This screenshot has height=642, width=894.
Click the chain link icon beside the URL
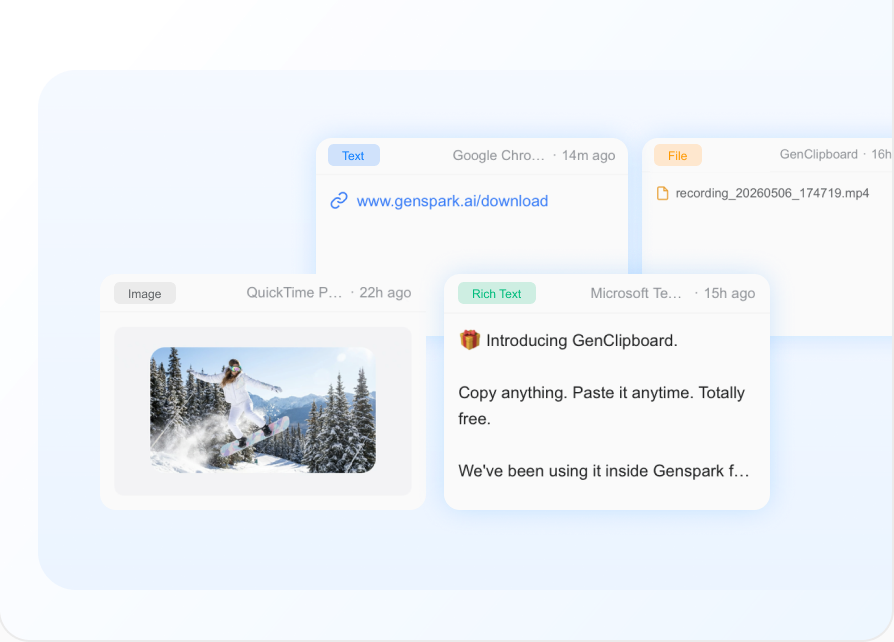[x=339, y=201]
